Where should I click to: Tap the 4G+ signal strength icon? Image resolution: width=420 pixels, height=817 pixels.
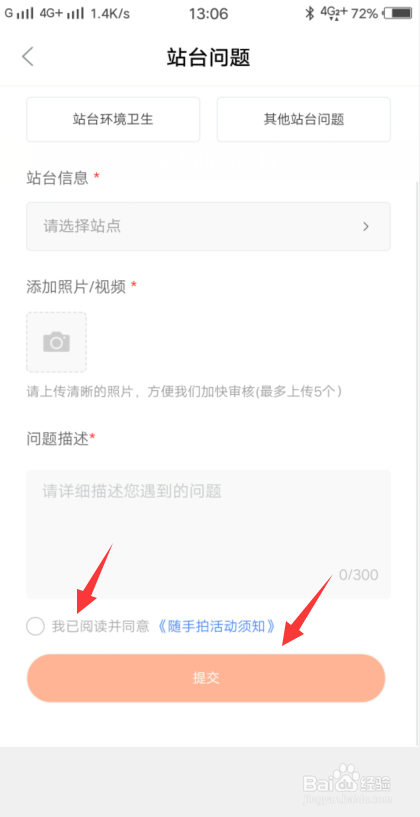[63, 14]
